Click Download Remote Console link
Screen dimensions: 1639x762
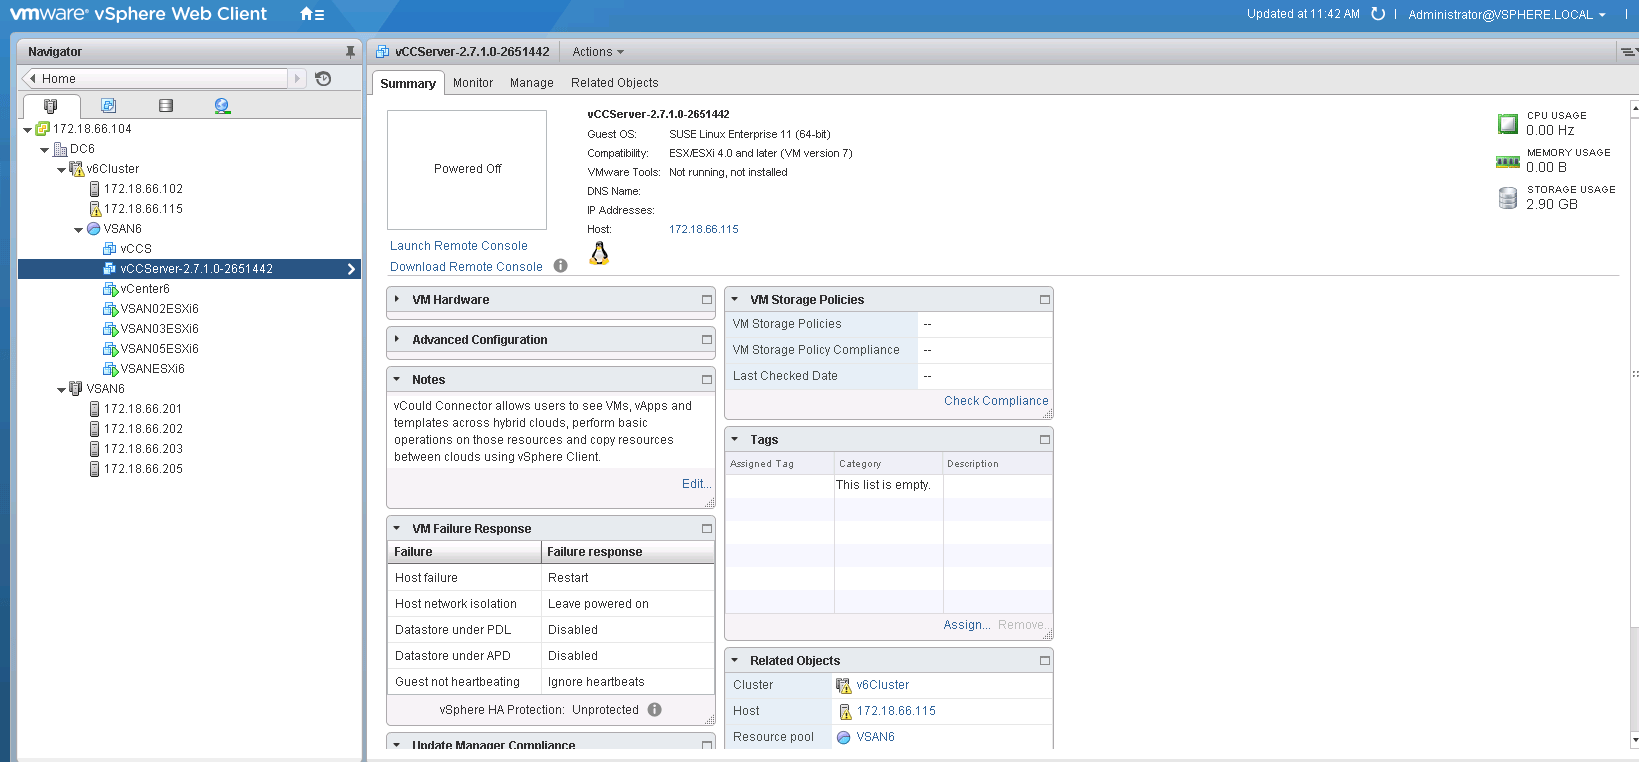(467, 267)
